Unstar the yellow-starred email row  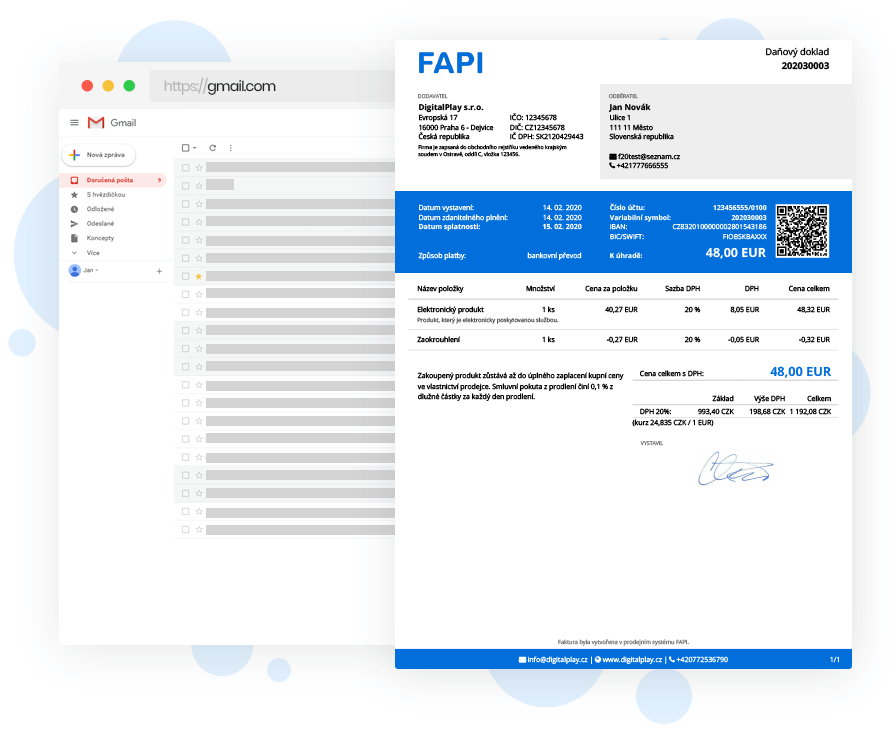199,276
